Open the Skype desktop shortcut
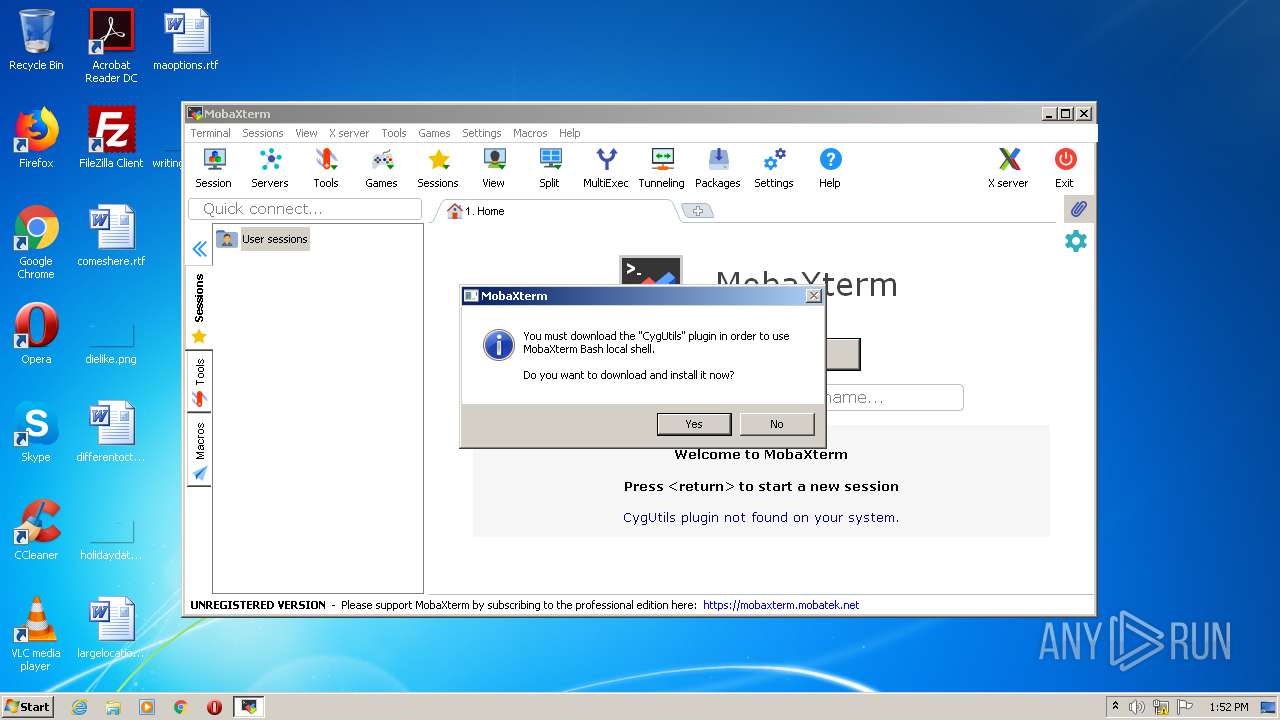The image size is (1280, 720). pyautogui.click(x=36, y=432)
